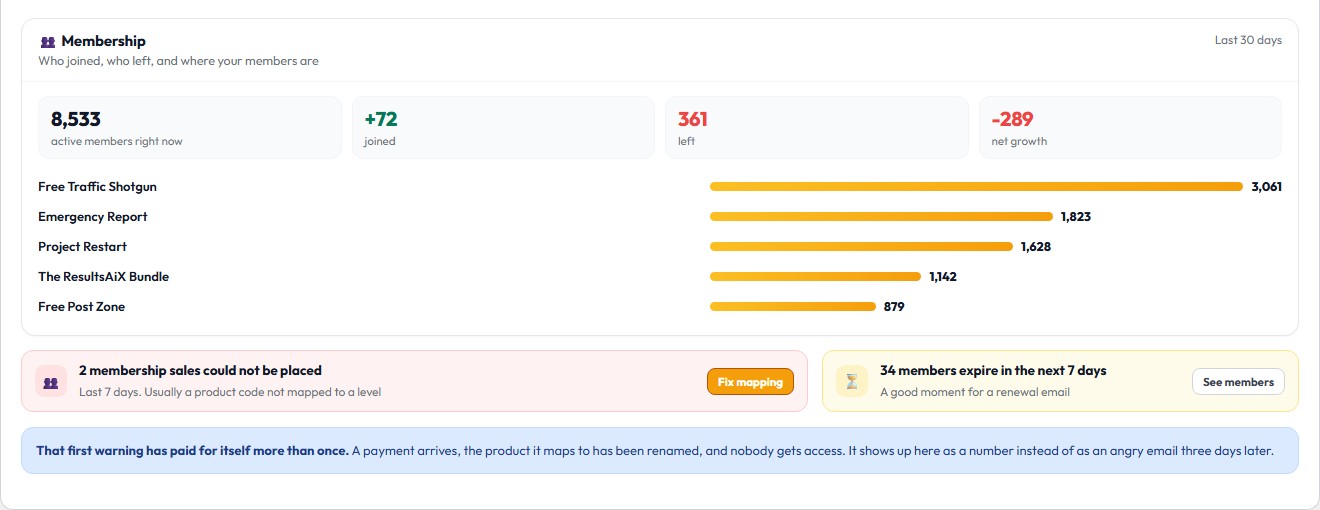The height and width of the screenshot is (510, 1320).
Task: Click the Project Restart level name
Action: (82, 247)
